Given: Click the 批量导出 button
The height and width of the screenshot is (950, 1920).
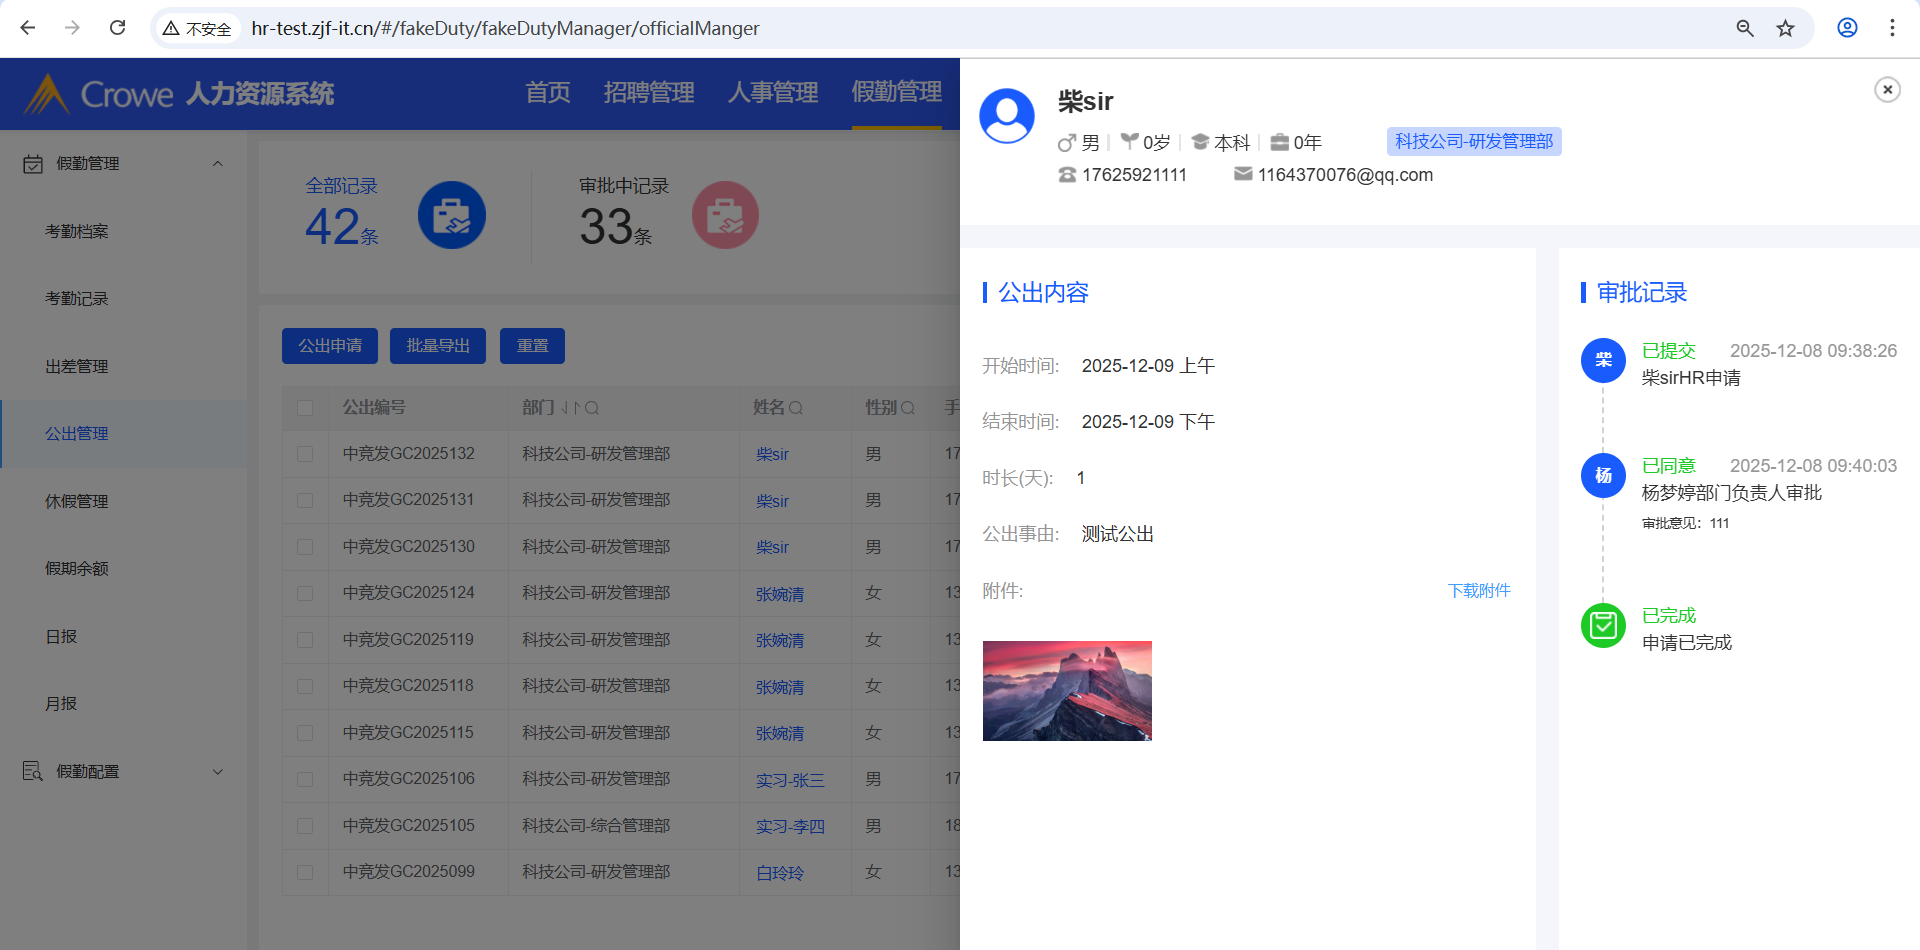Looking at the screenshot, I should (x=438, y=346).
